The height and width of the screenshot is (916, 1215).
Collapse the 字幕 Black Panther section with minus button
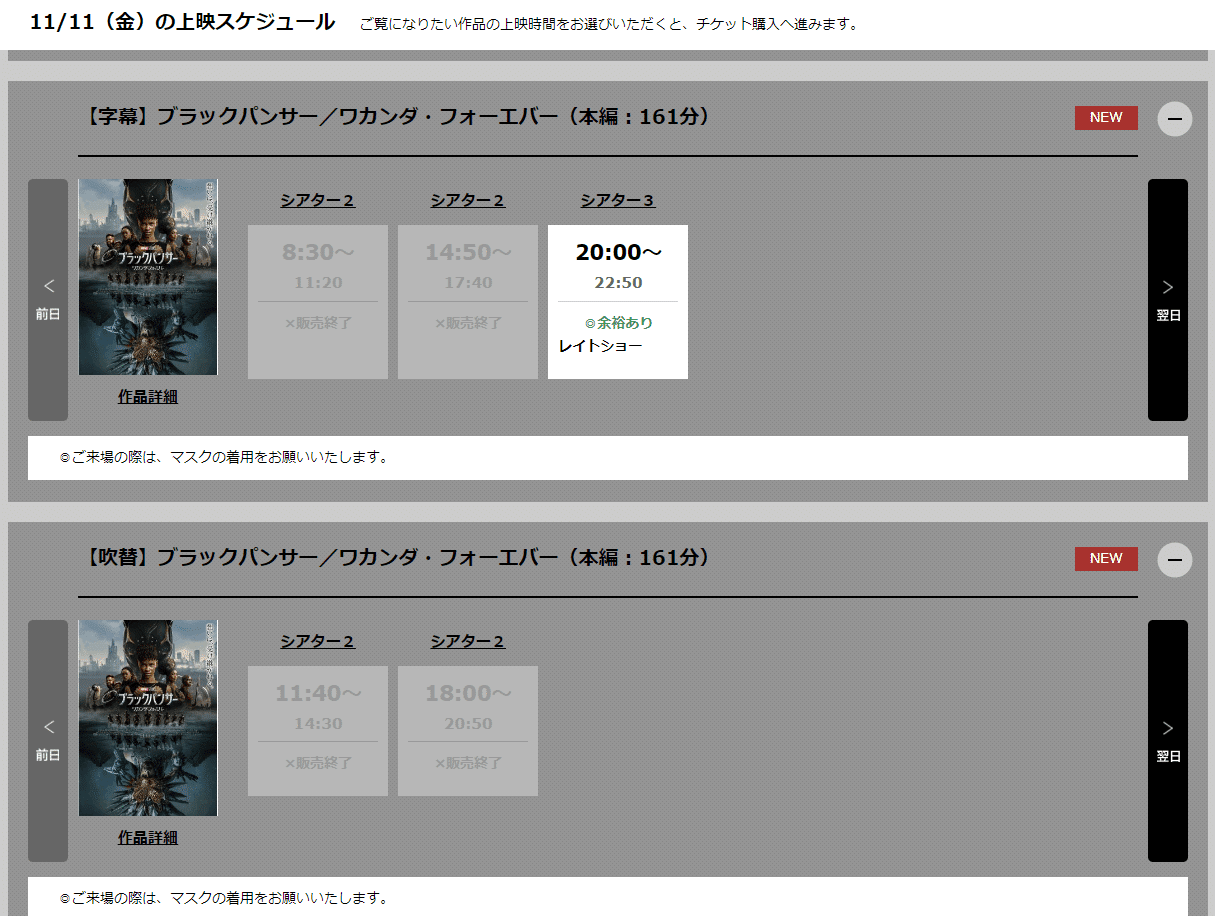click(1174, 119)
